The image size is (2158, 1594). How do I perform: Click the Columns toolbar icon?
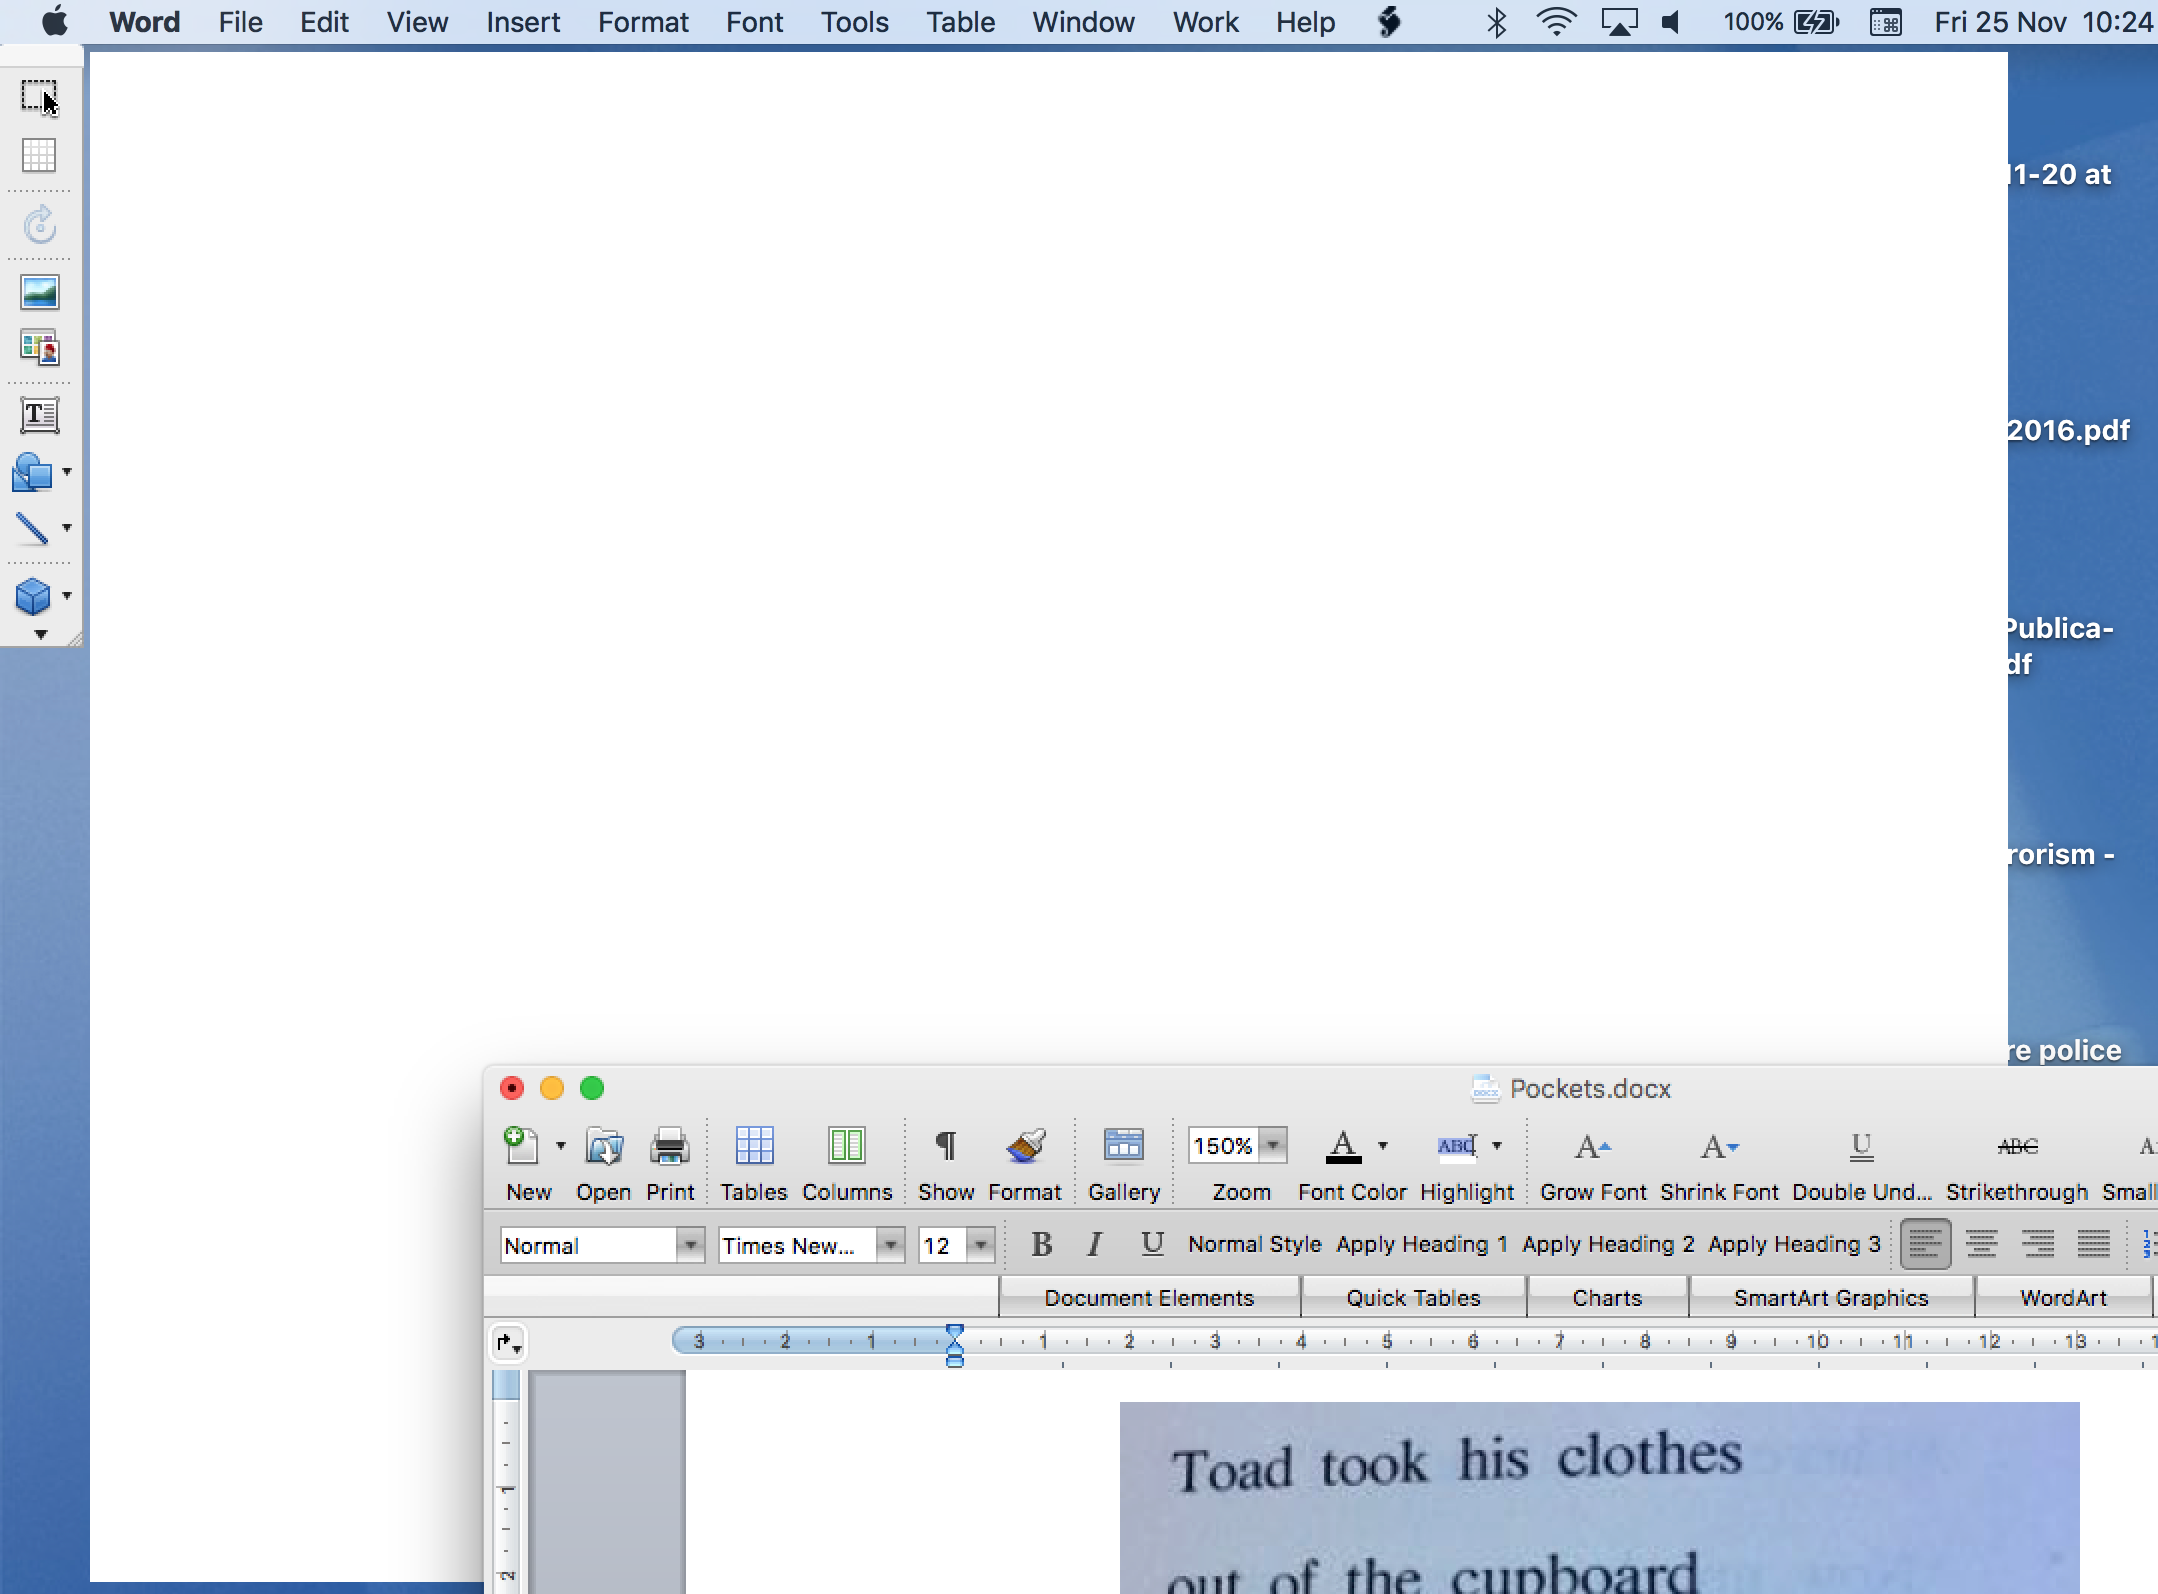846,1147
